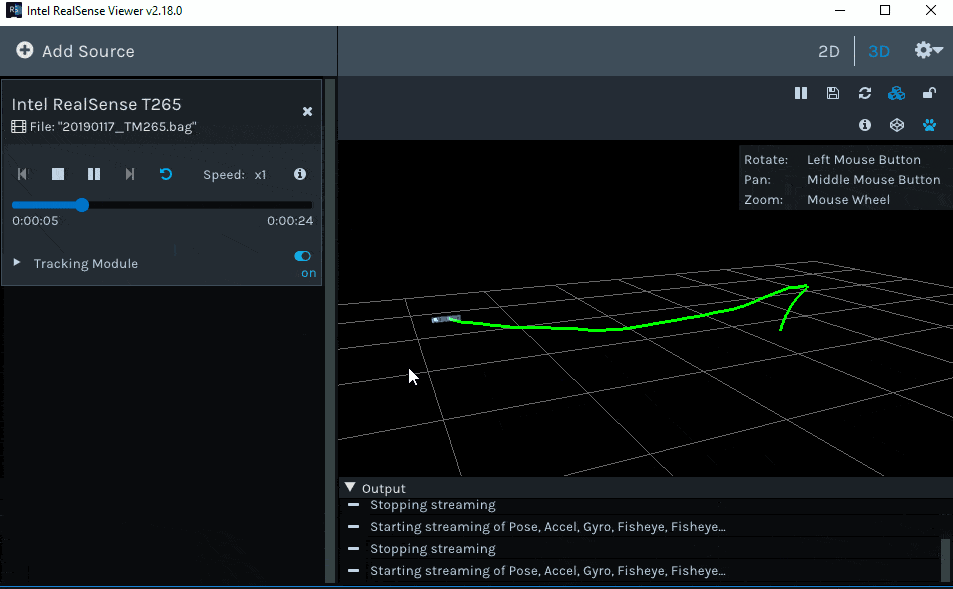Collapse the Output log panel
Image resolution: width=953 pixels, height=589 pixels.
pos(349,487)
